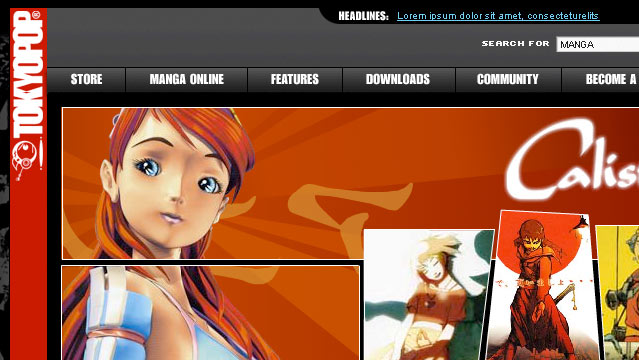Click the HEADLINES label
This screenshot has width=639, height=360.
point(364,16)
